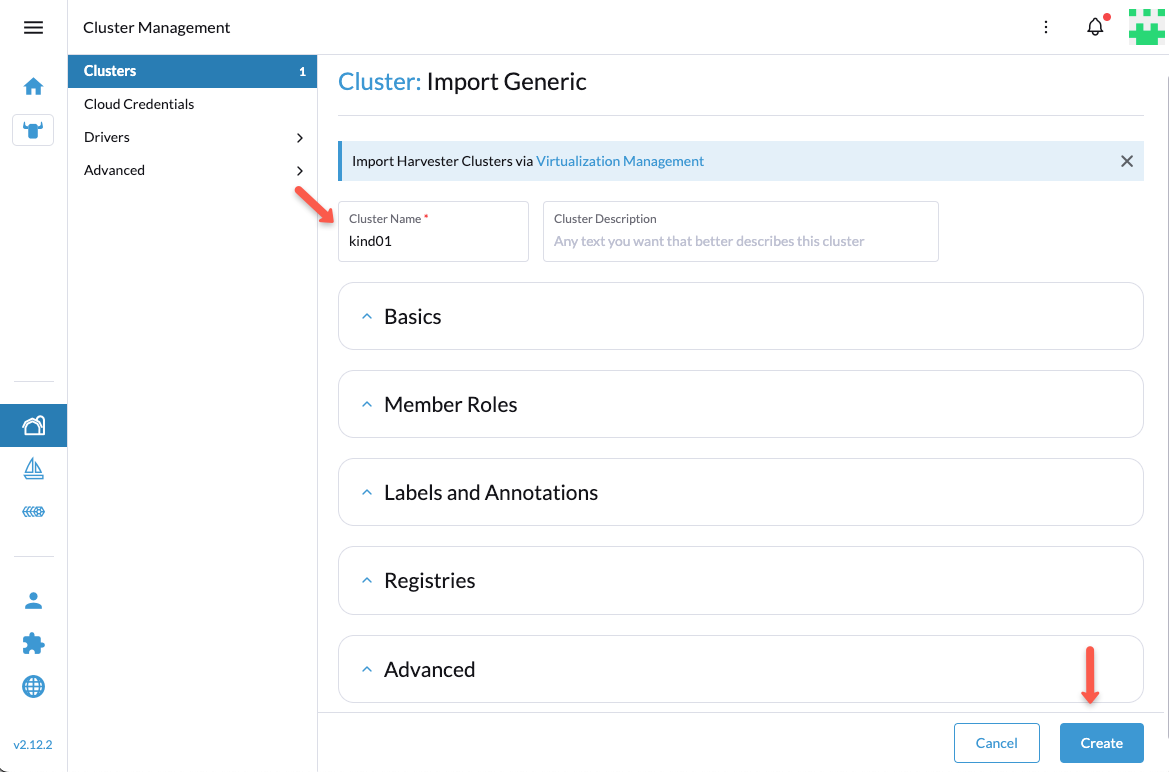
Task: Open the hamburger navigation menu
Action: coord(33,27)
